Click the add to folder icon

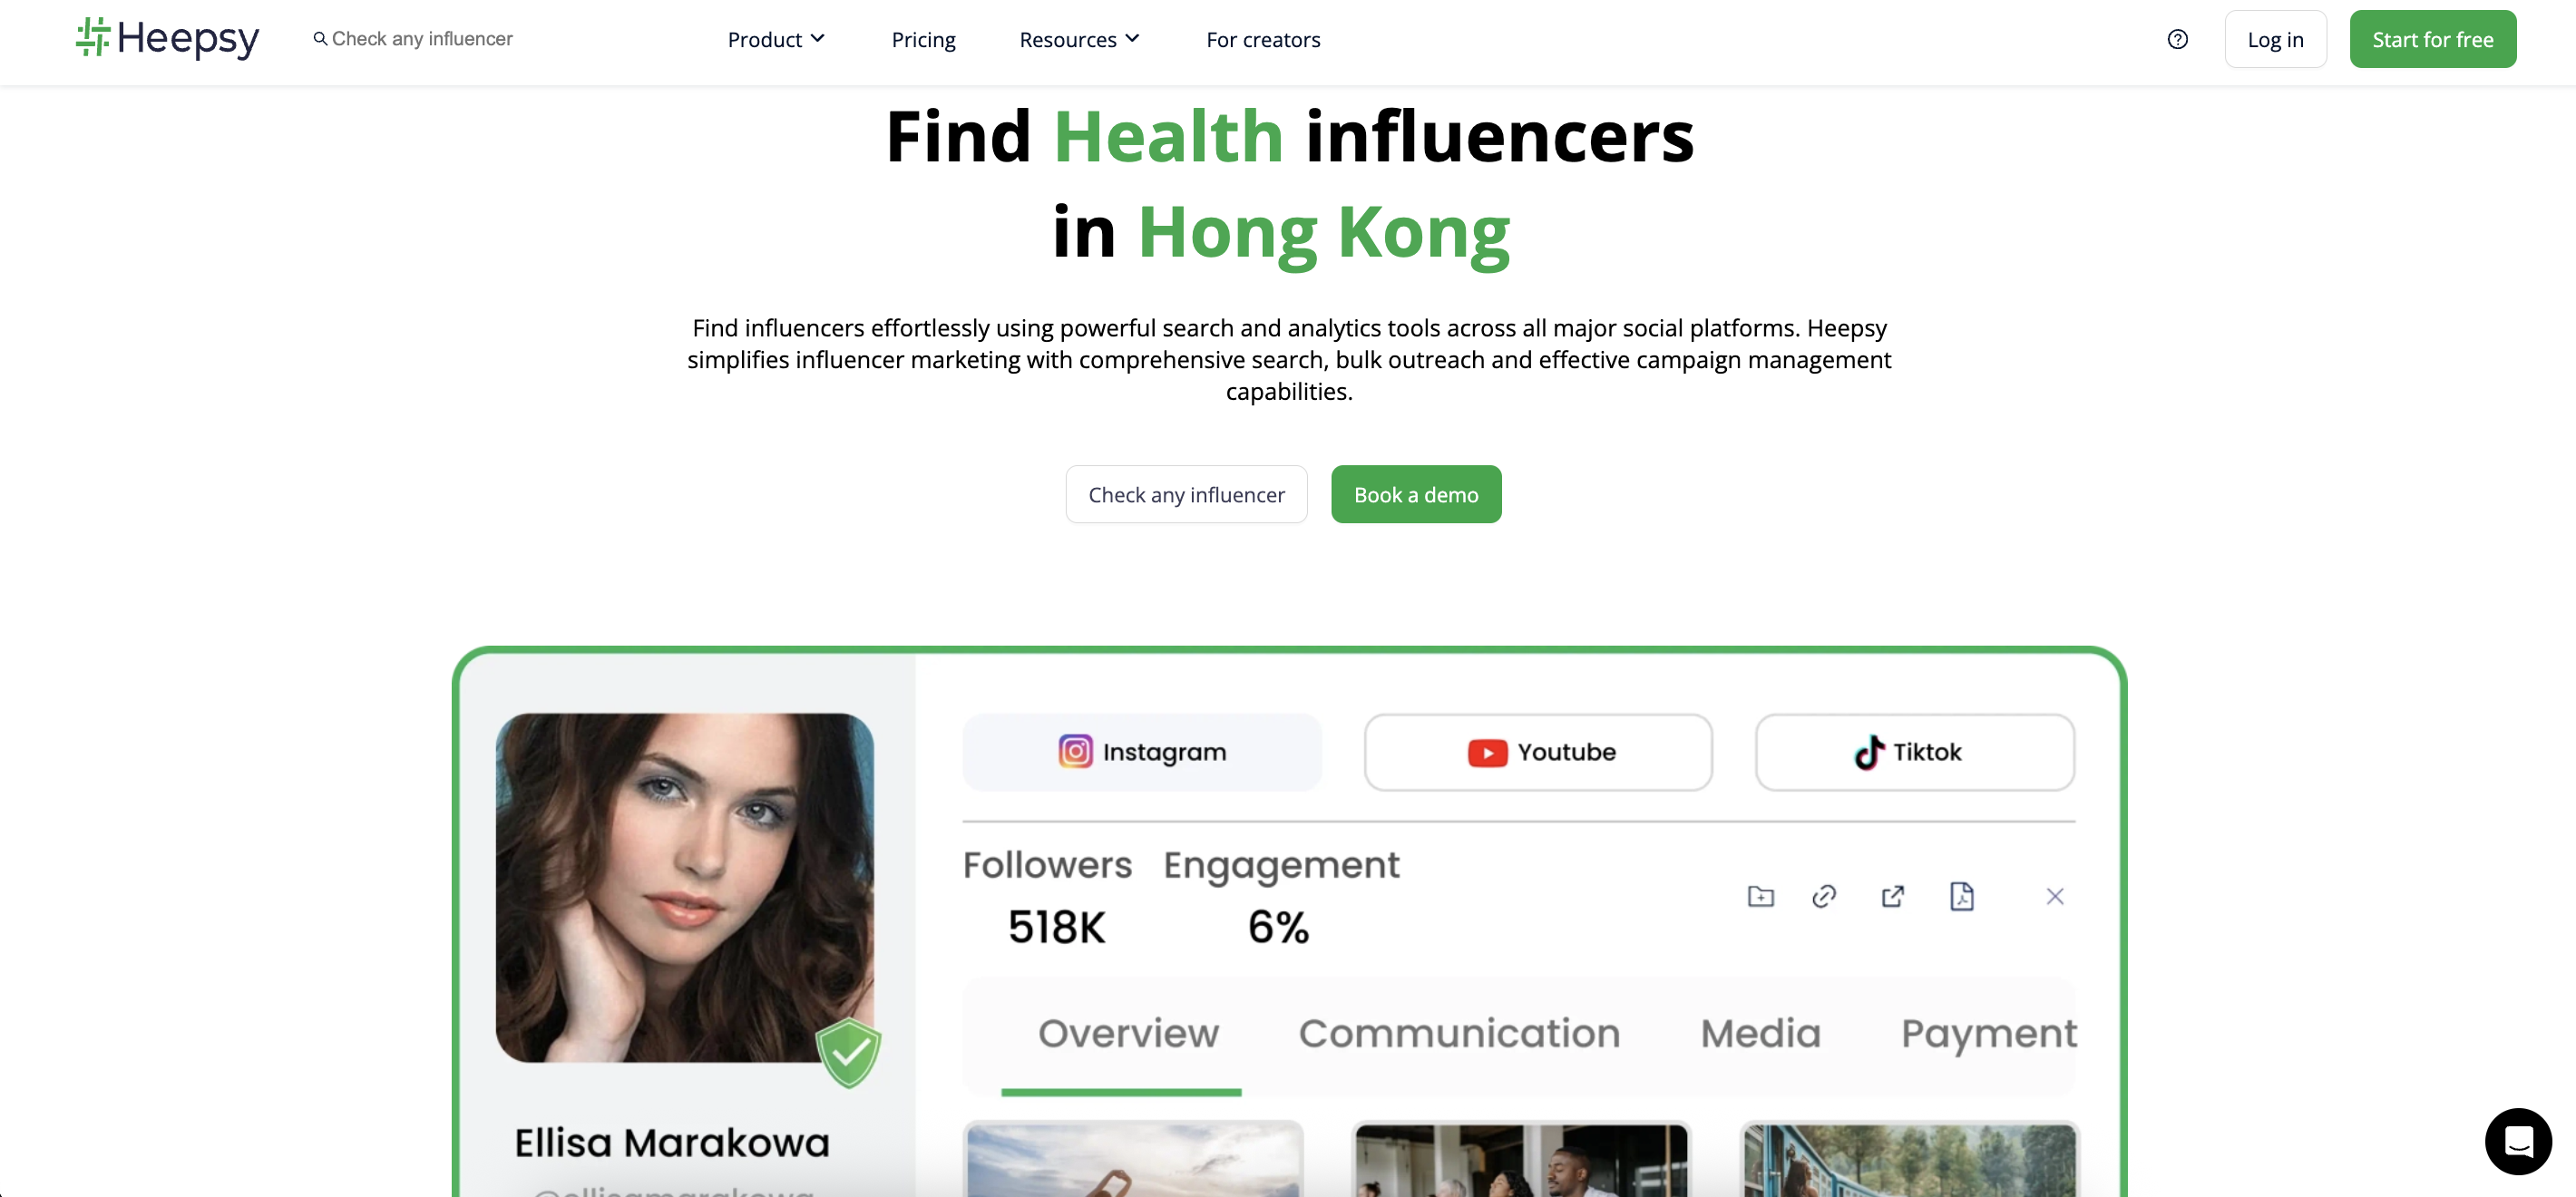pyautogui.click(x=1760, y=896)
